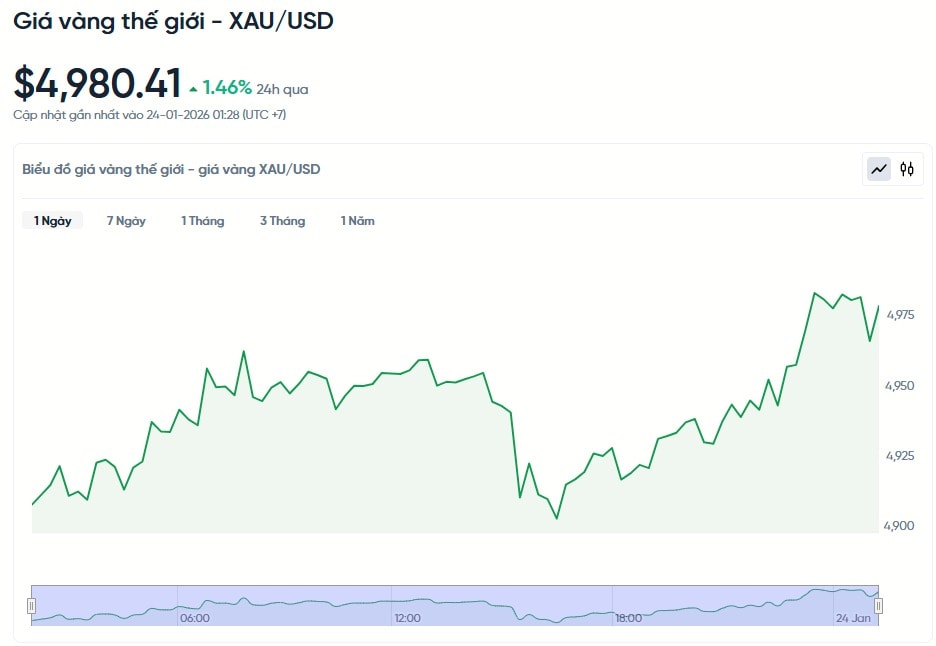Click the 4,975 price axis label

(x=902, y=316)
